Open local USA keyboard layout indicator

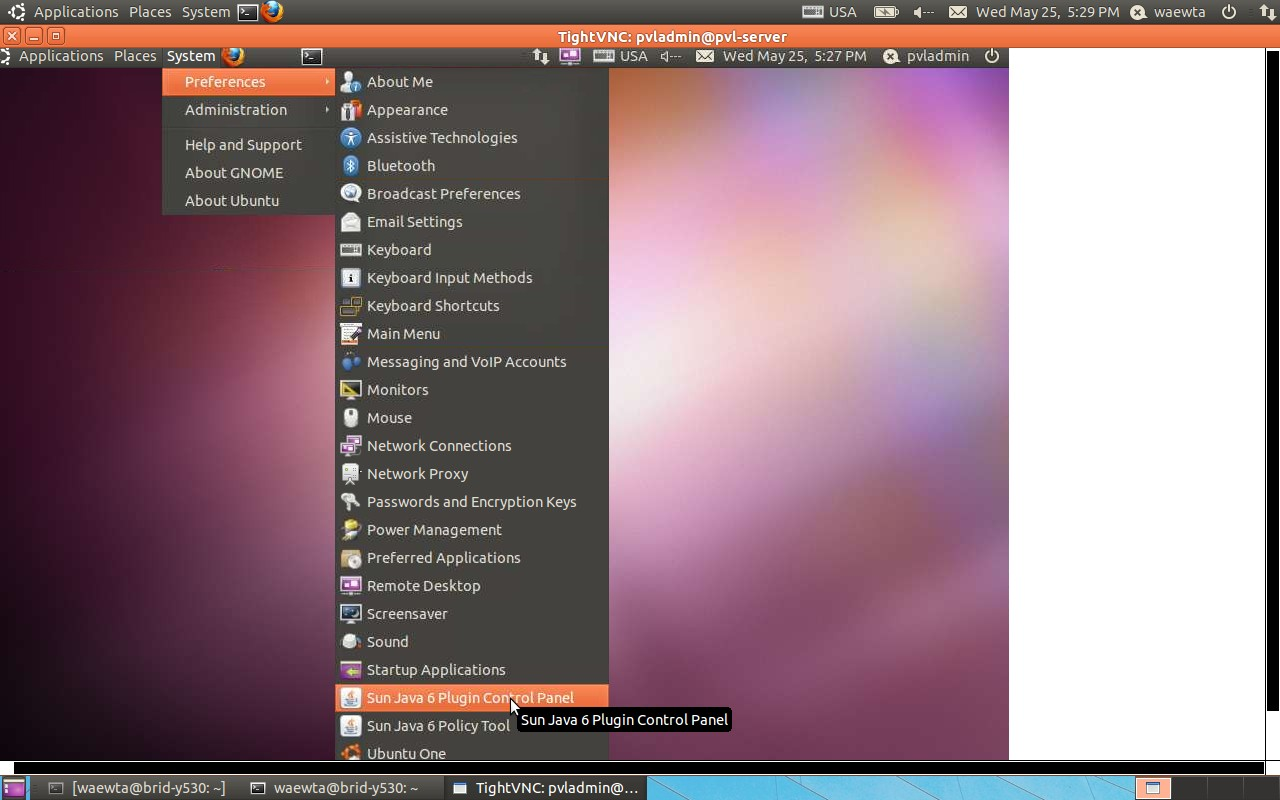tap(829, 12)
